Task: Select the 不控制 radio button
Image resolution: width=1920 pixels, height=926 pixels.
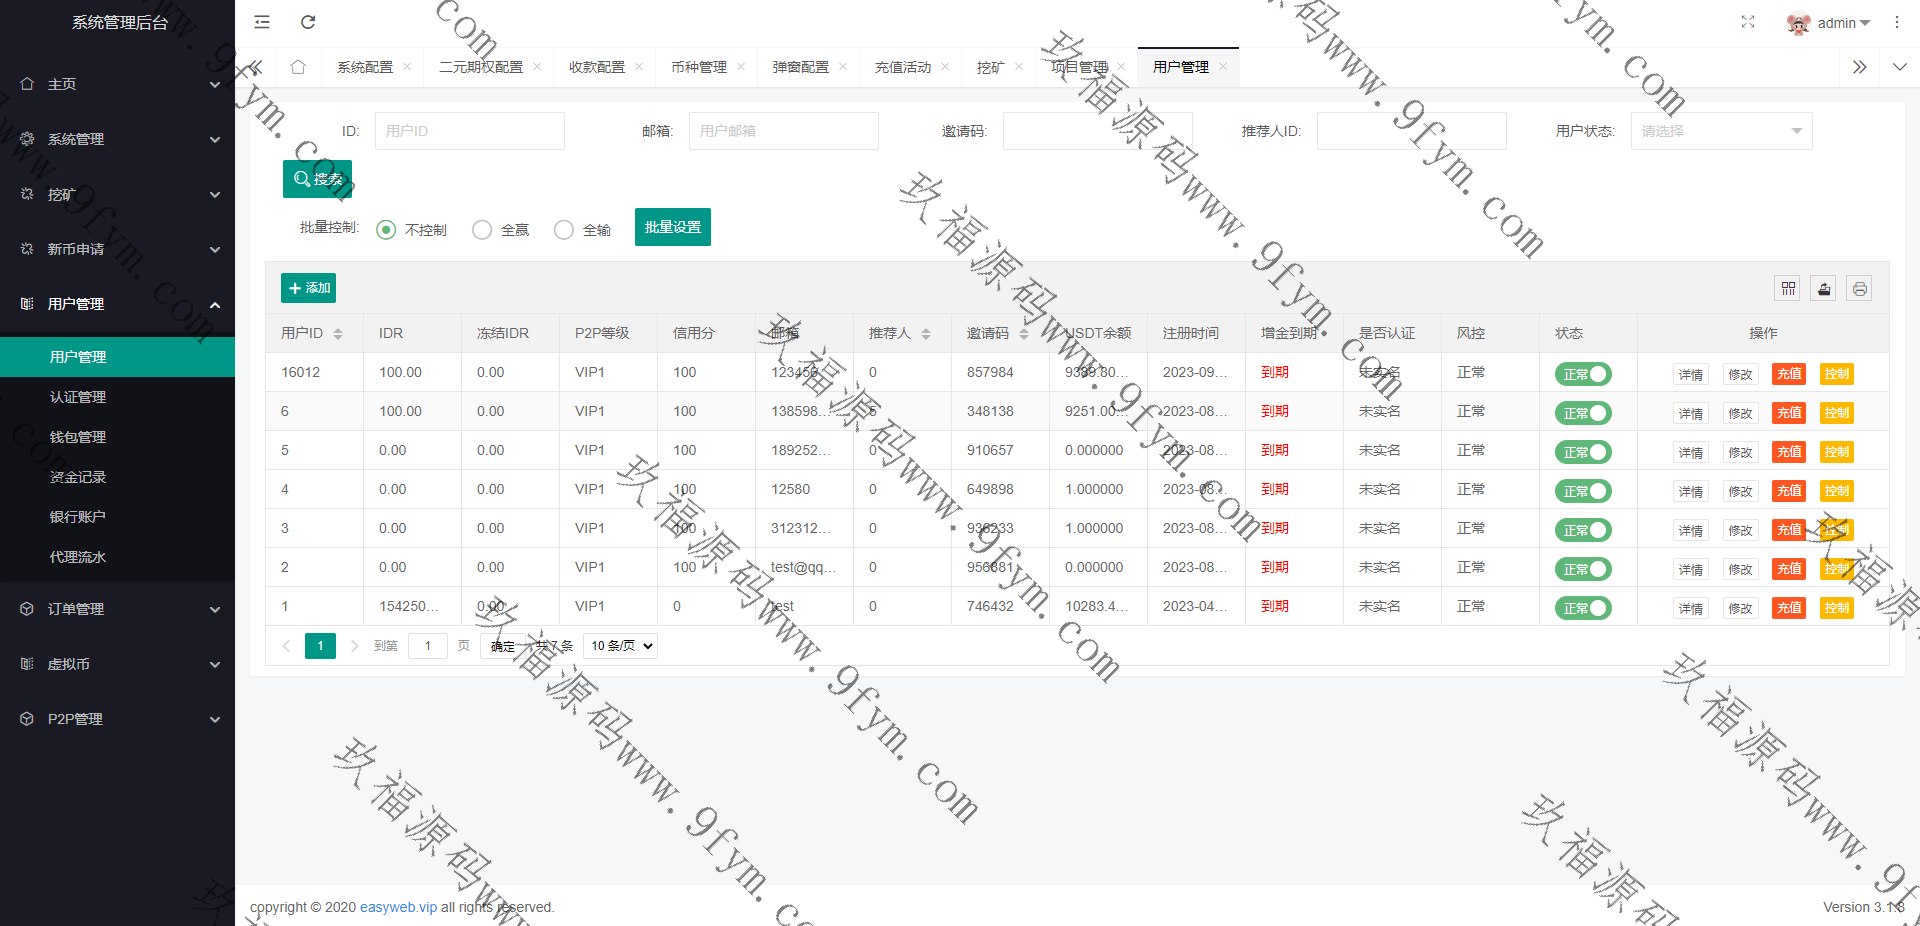Action: pyautogui.click(x=386, y=230)
